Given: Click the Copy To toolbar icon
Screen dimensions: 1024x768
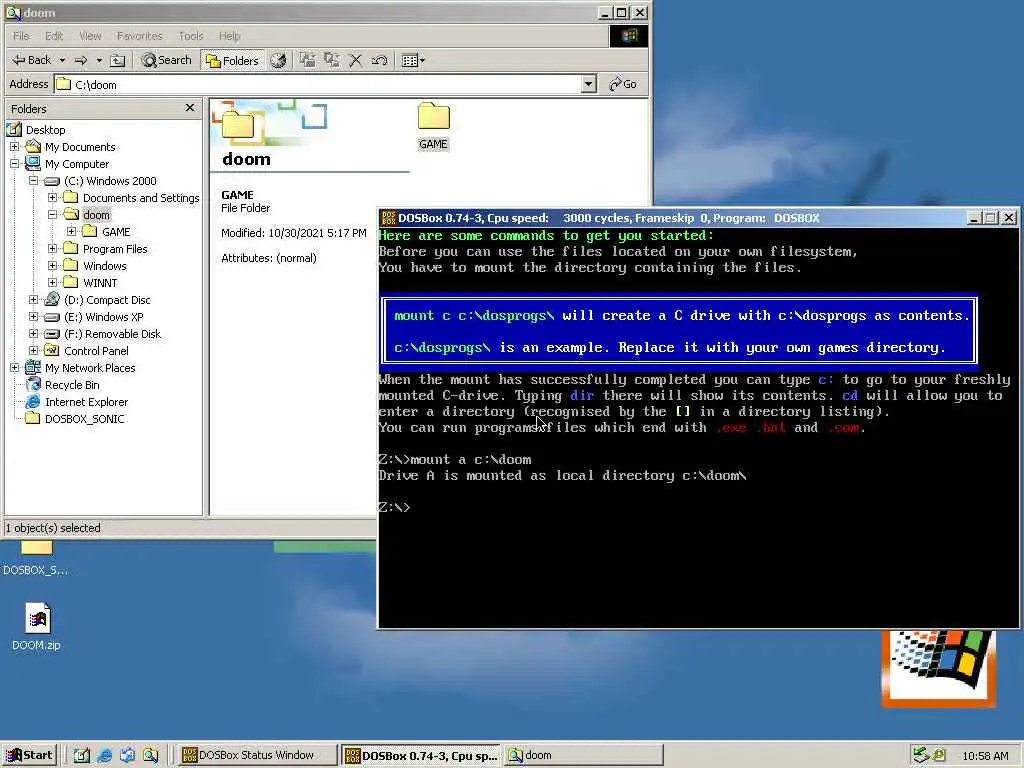Looking at the screenshot, I should (x=332, y=60).
